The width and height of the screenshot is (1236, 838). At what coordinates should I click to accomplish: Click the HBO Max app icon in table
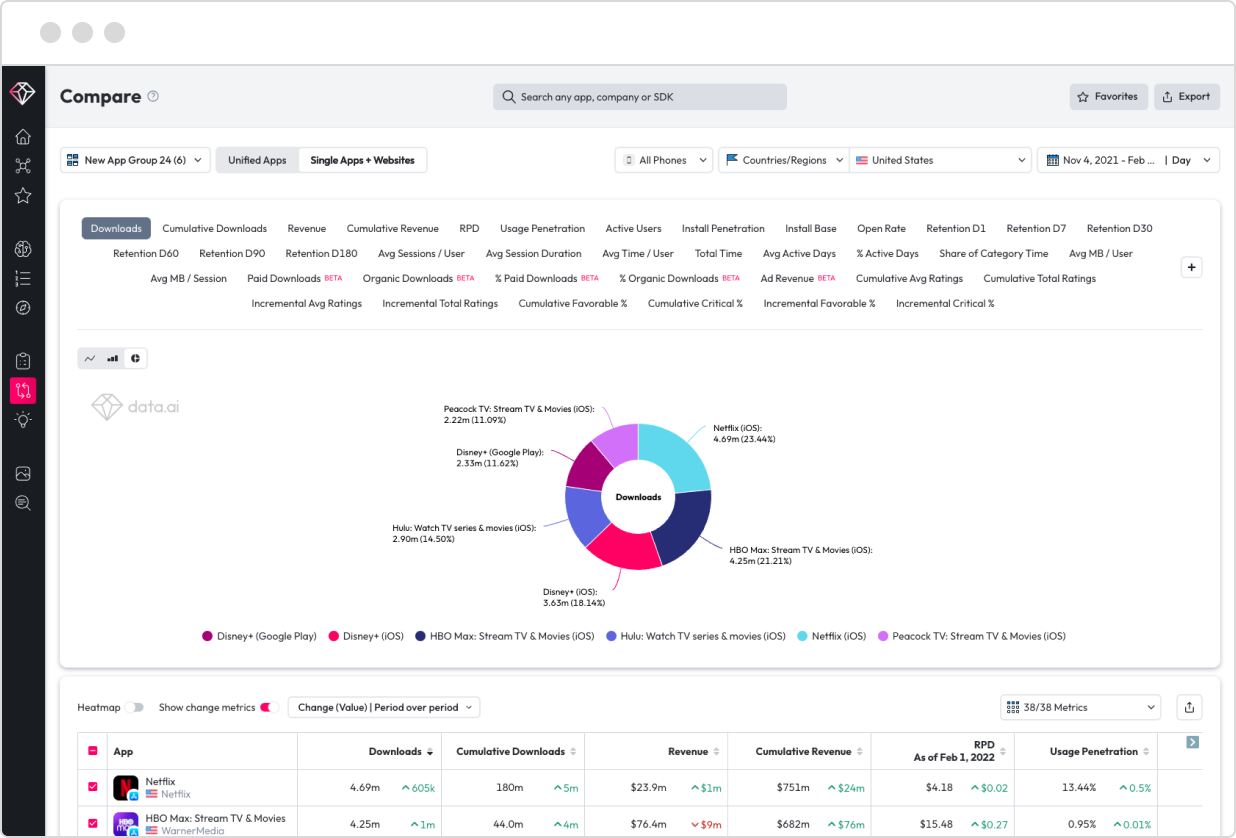point(125,824)
